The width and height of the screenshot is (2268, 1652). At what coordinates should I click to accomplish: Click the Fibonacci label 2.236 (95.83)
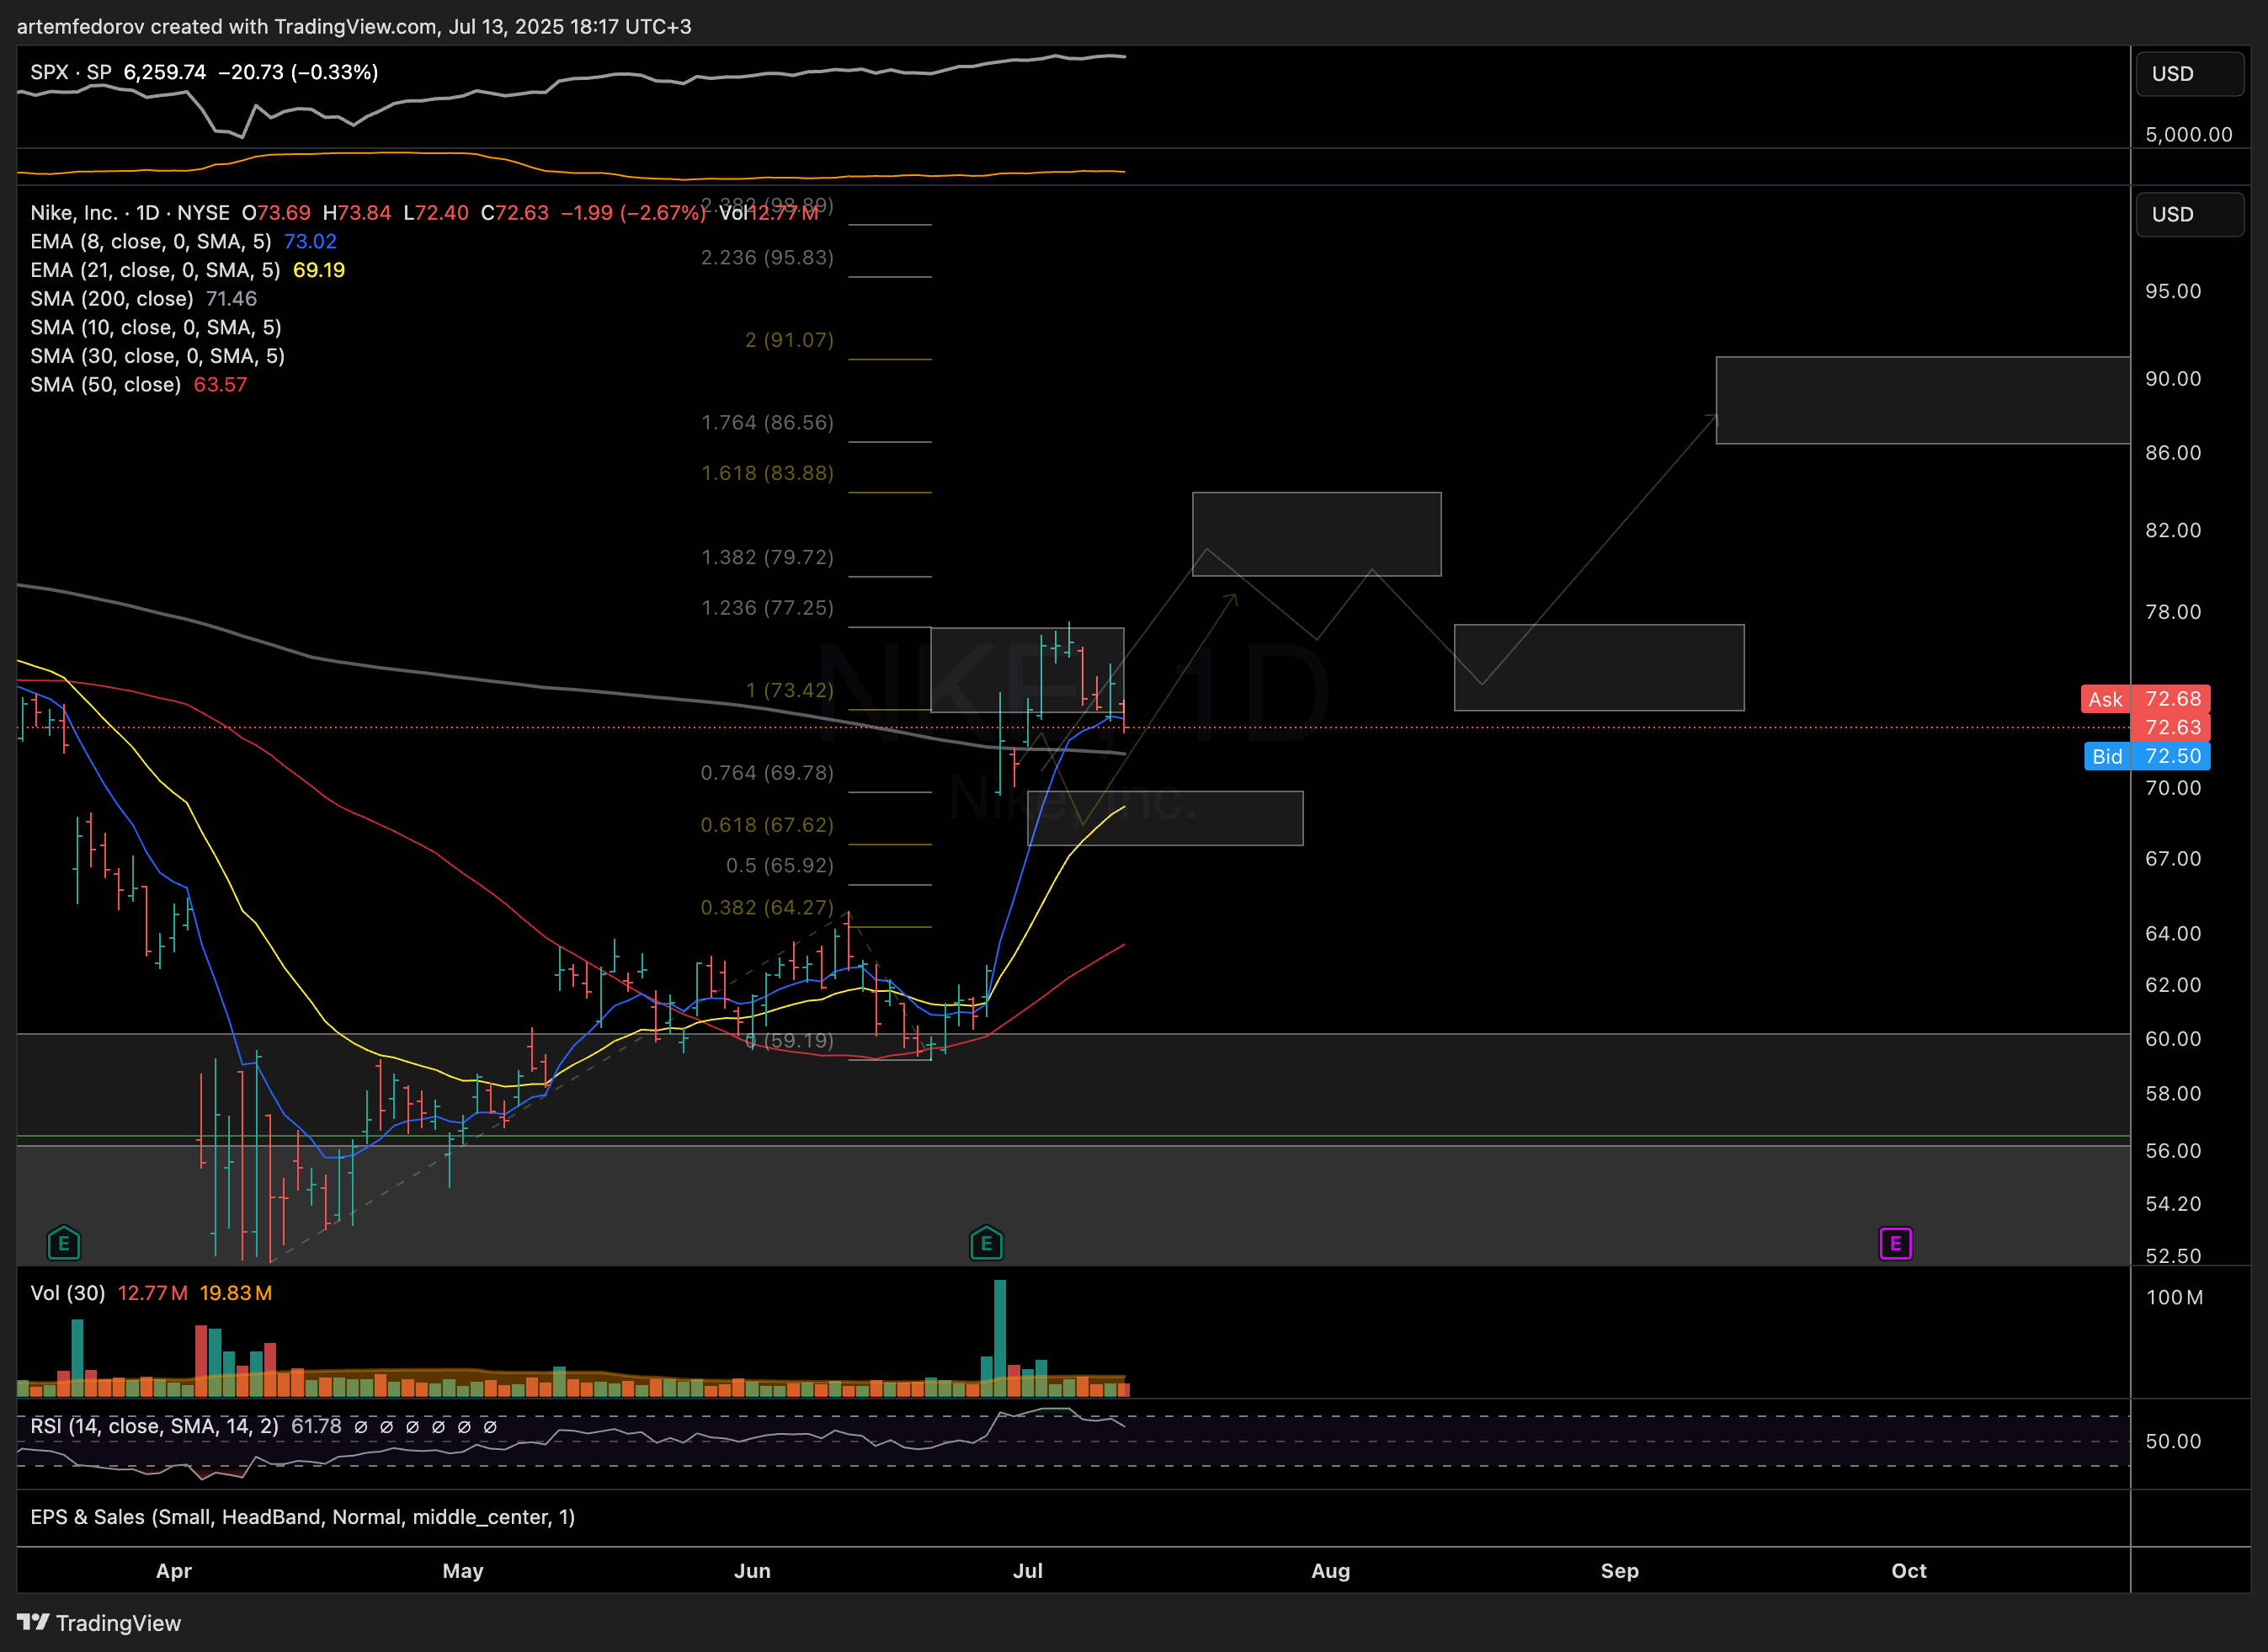767,257
